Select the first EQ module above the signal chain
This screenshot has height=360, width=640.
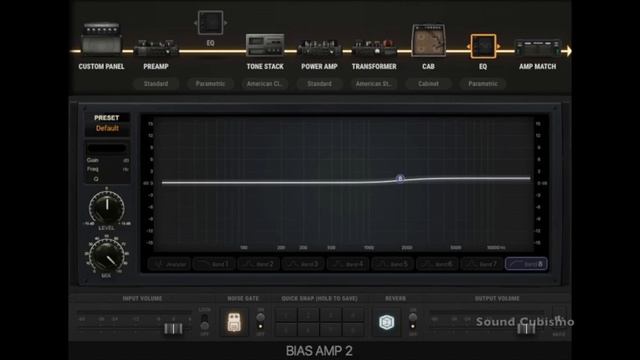click(x=211, y=22)
